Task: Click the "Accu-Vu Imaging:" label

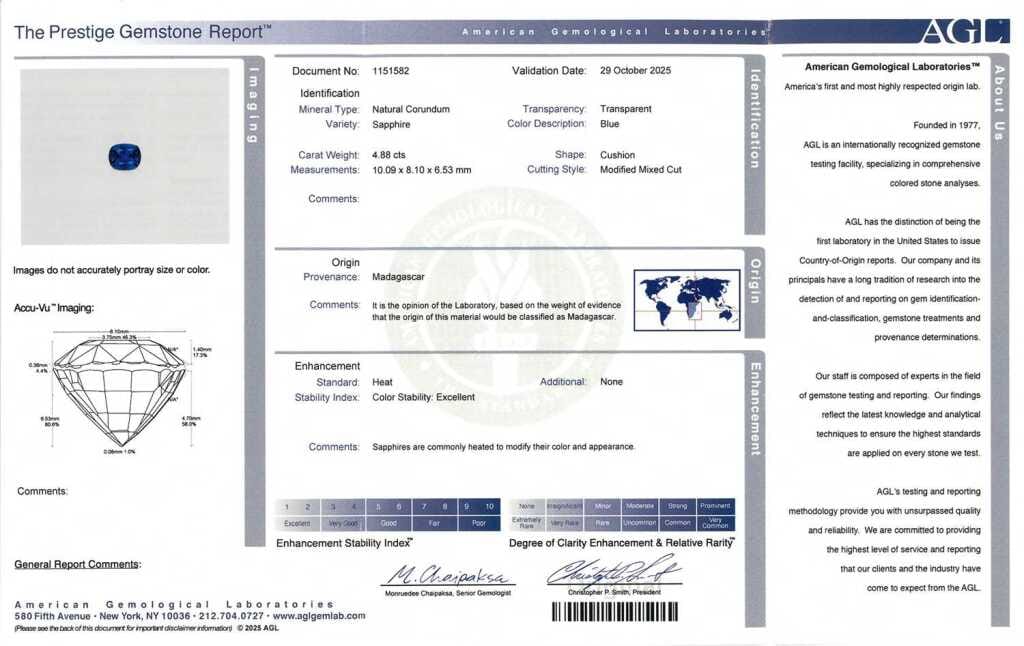Action: (54, 308)
